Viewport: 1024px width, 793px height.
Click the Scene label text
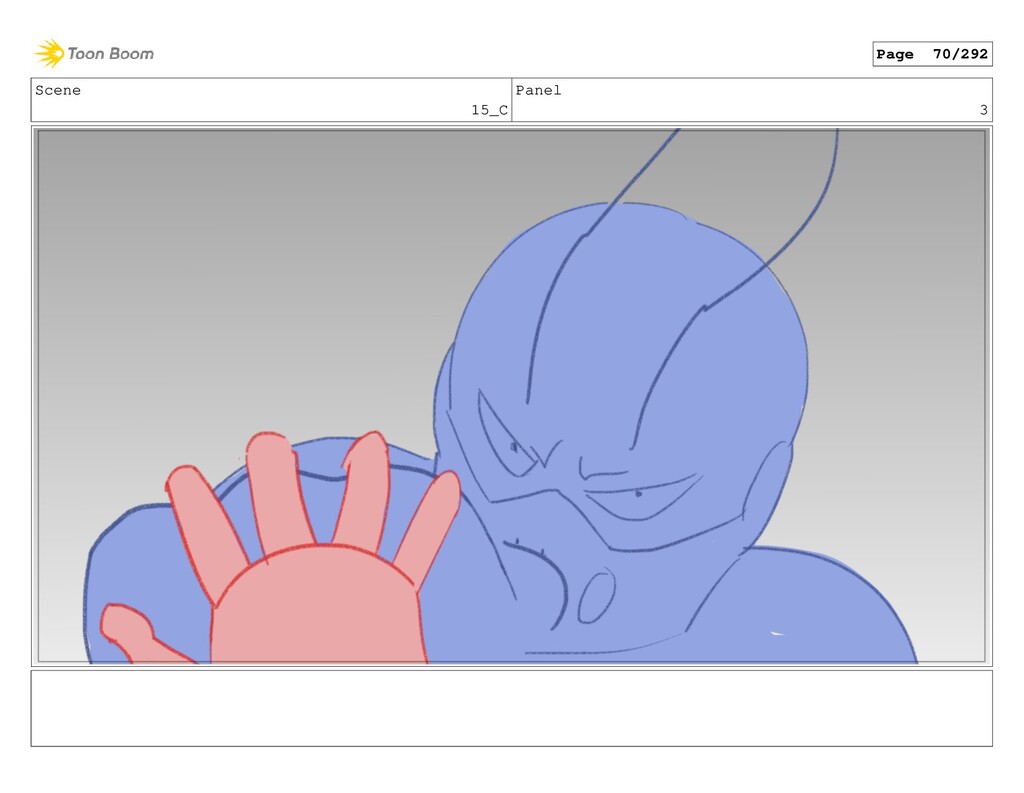(x=58, y=90)
